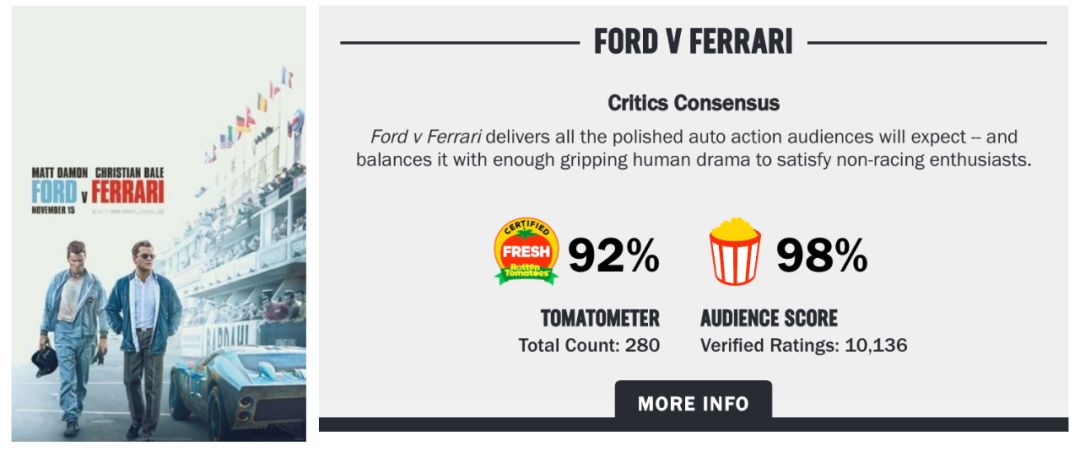This screenshot has height=457, width=1080.
Task: Click the November 15 release date
Action: click(x=54, y=210)
